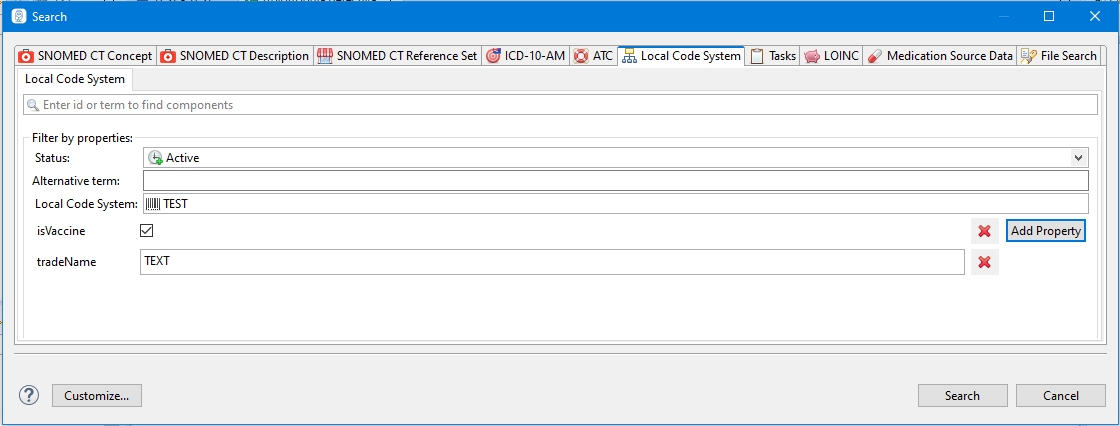Click the Tasks clipboard icon
The height and width of the screenshot is (426, 1120).
tap(758, 56)
